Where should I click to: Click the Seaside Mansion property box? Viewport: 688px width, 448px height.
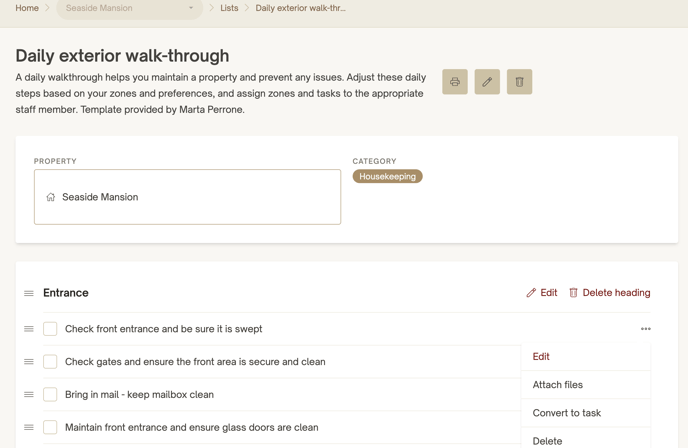click(187, 197)
